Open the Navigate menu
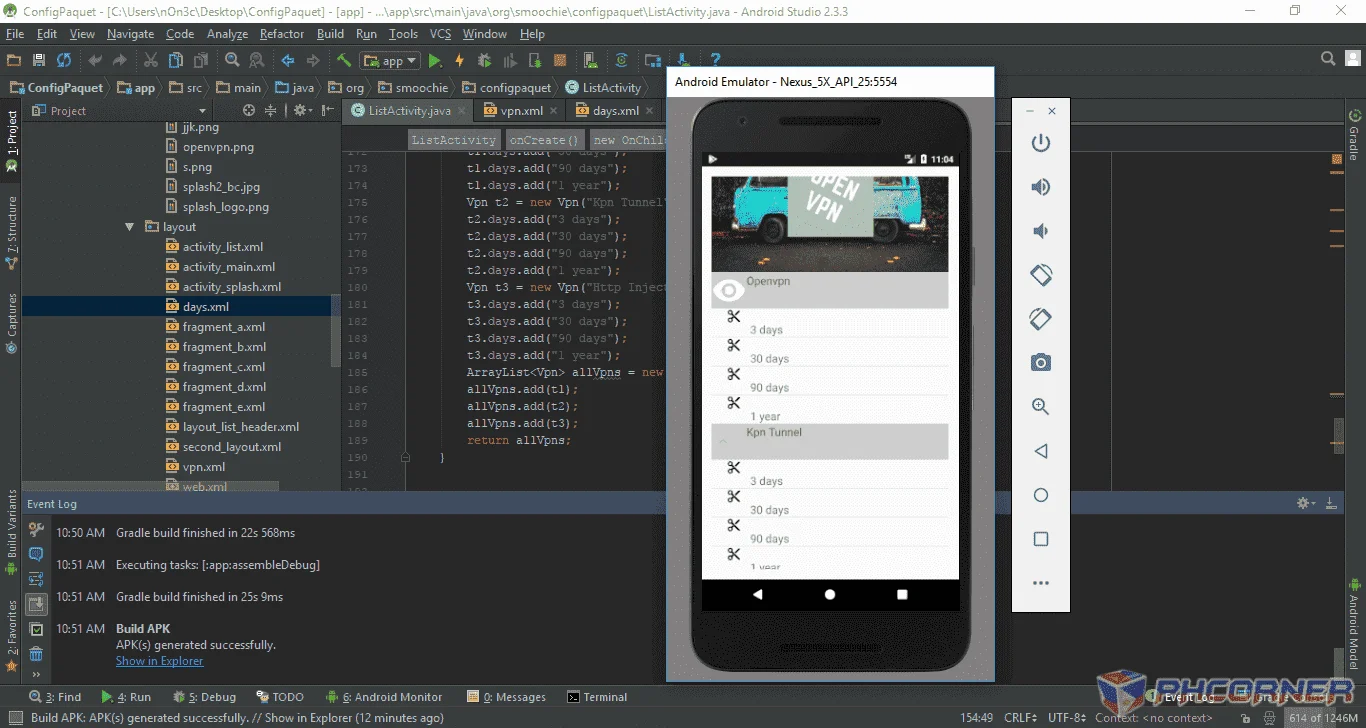This screenshot has height=728, width=1366. coord(130,34)
